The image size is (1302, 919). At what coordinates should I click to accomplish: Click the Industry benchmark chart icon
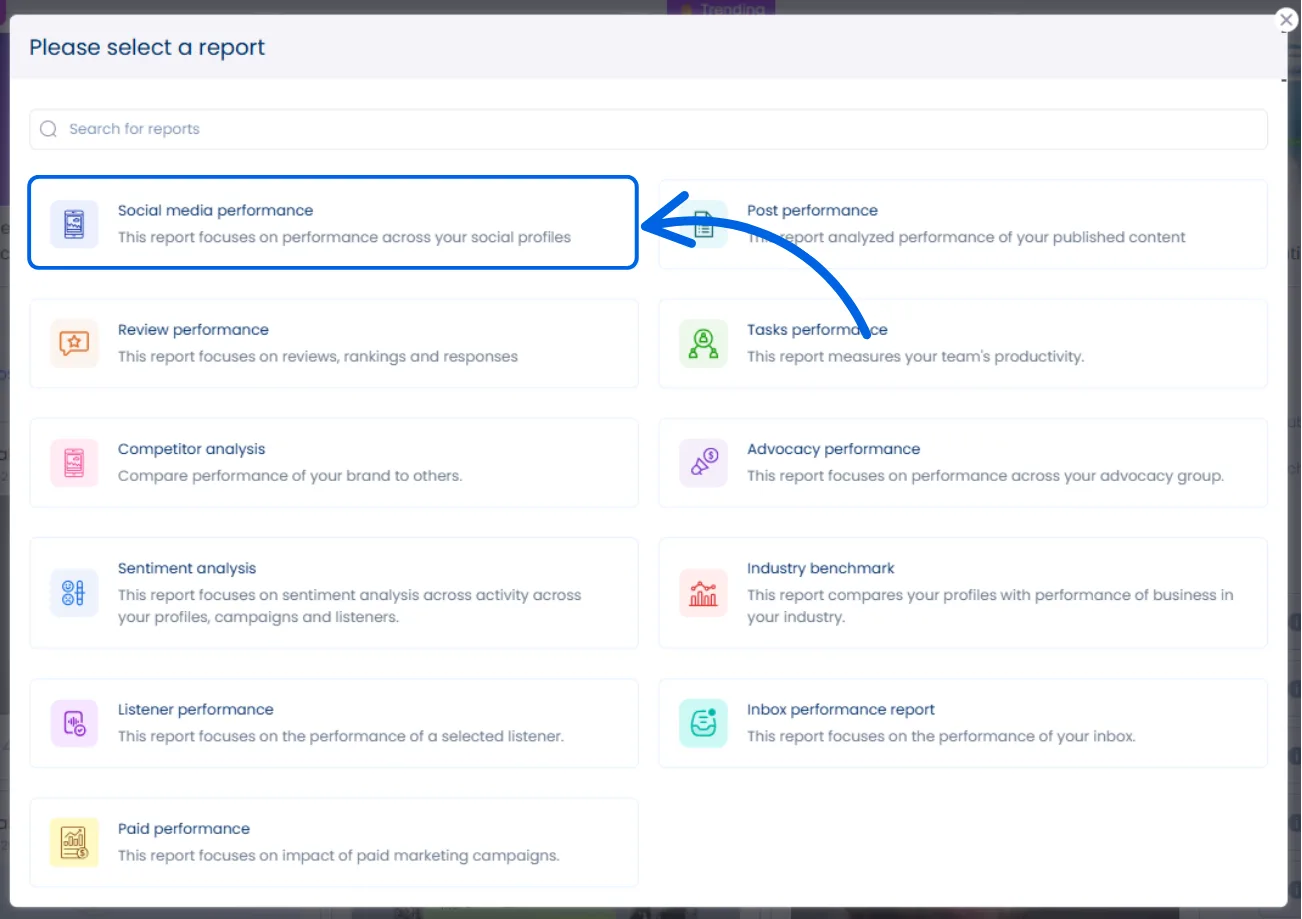(702, 593)
